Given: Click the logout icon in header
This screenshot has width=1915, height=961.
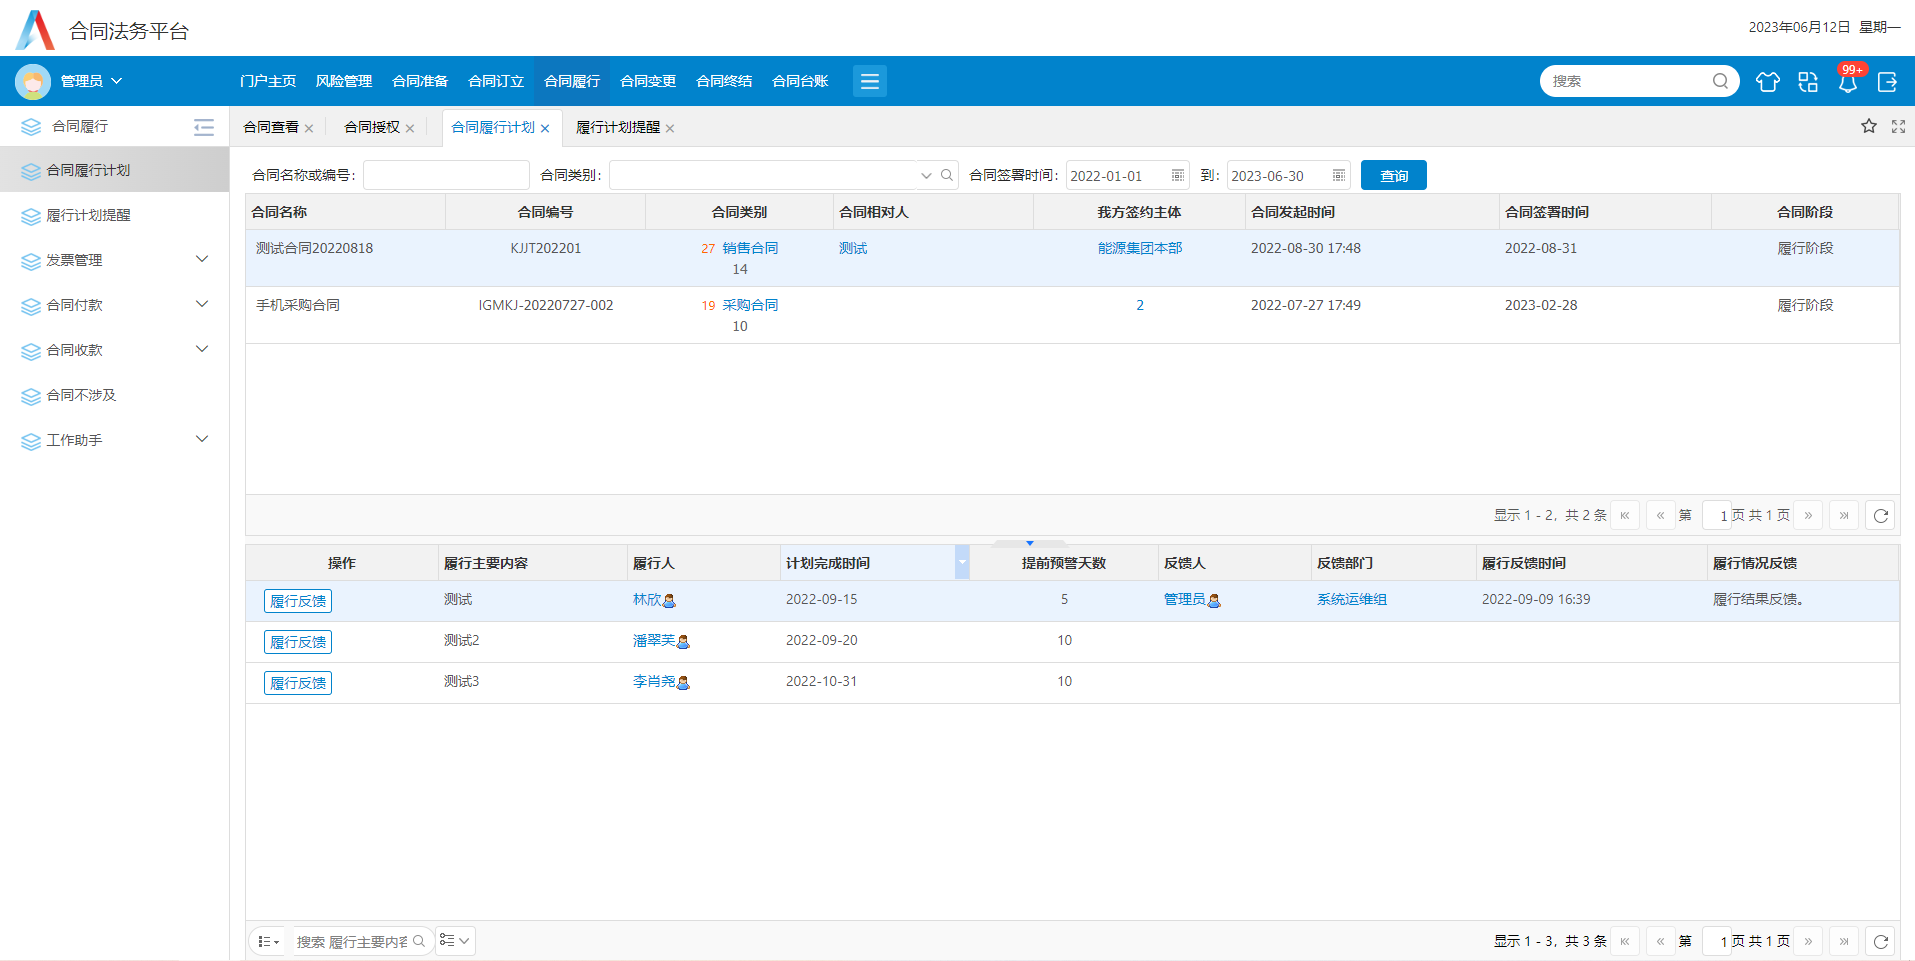Looking at the screenshot, I should (x=1887, y=82).
